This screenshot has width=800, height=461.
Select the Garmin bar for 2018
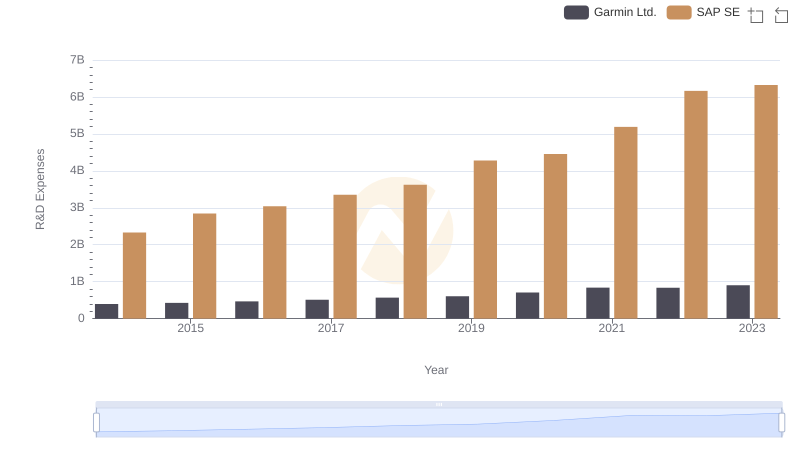pyautogui.click(x=387, y=308)
